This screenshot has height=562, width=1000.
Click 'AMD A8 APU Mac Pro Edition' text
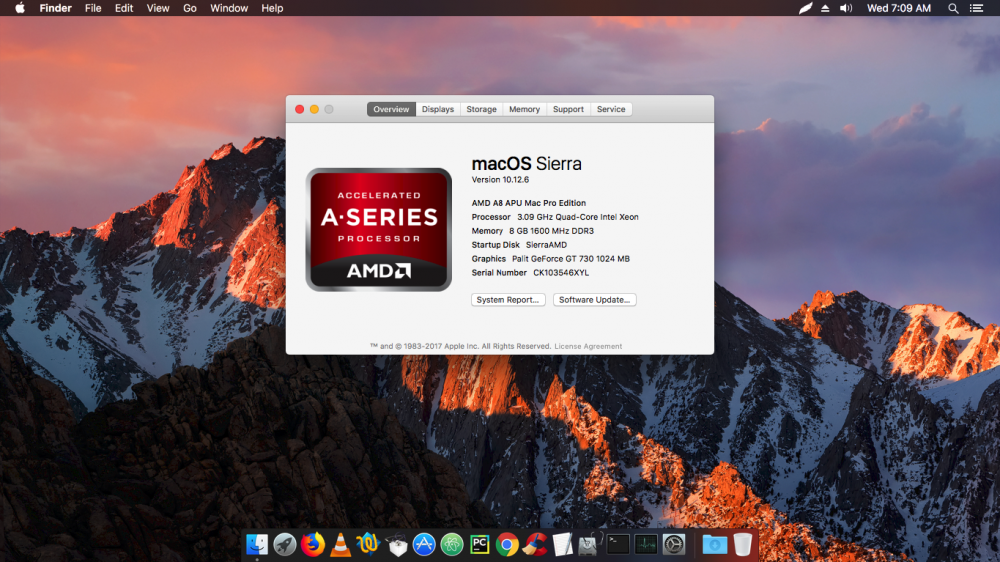pos(529,203)
